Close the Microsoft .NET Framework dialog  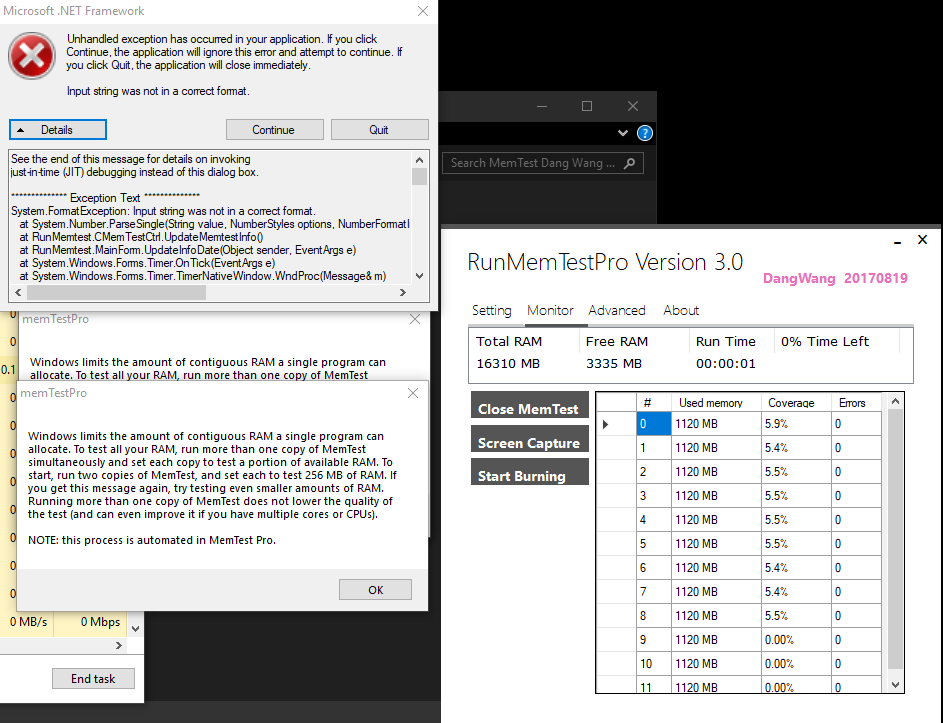[x=423, y=11]
